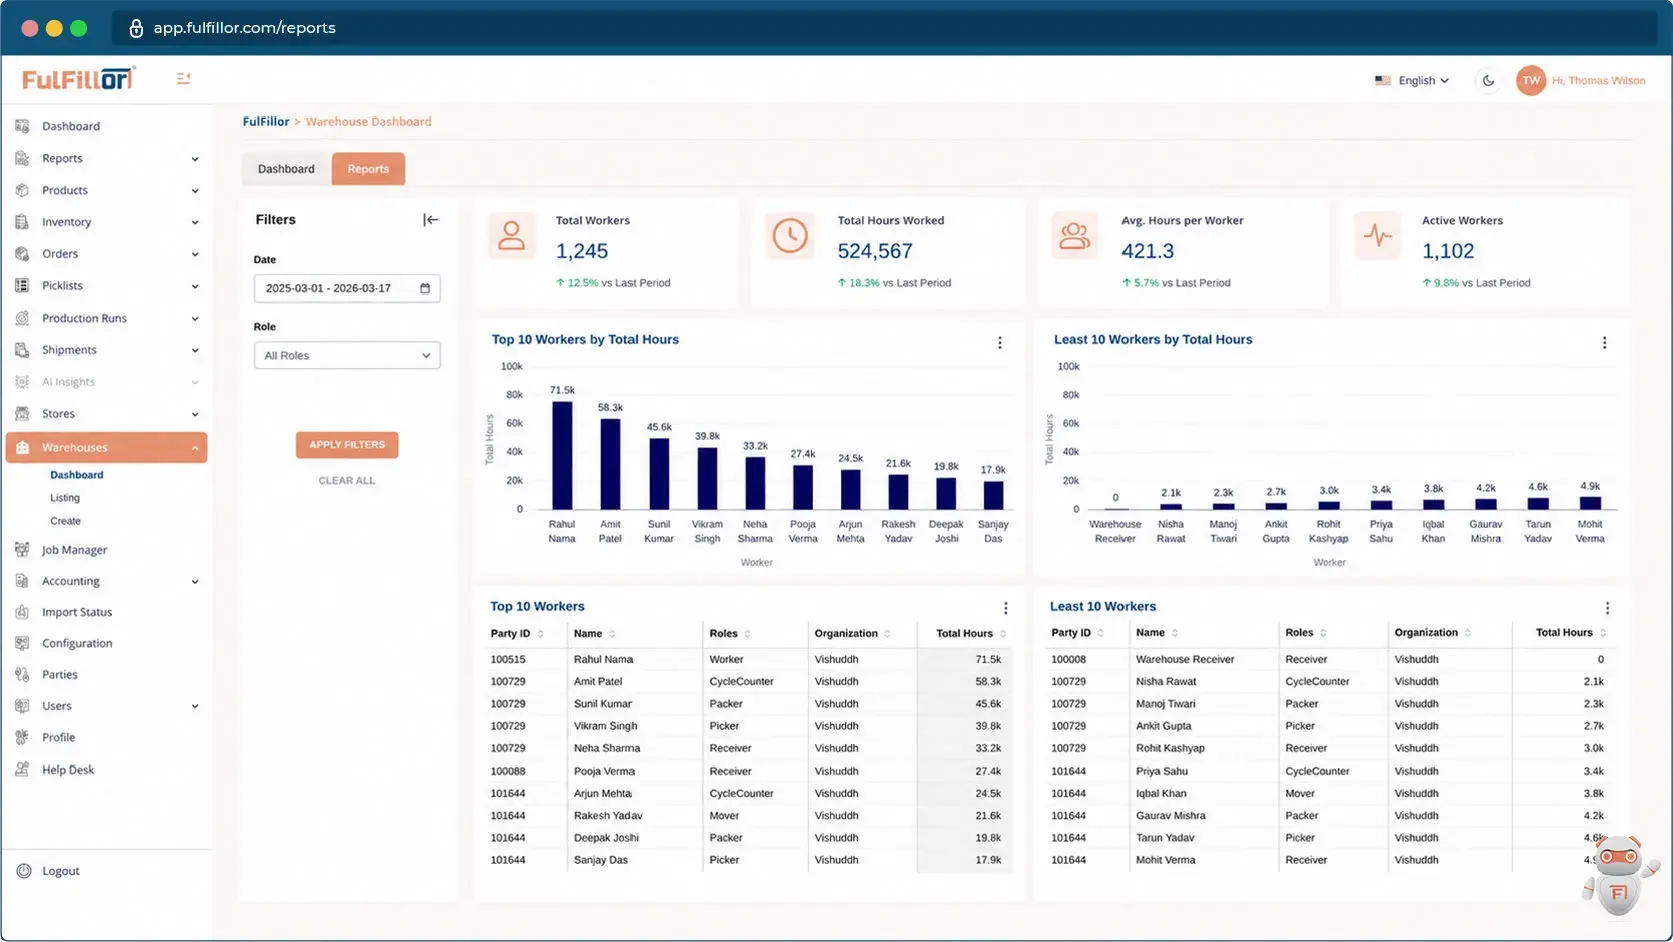
Task: Open the English language dropdown
Action: (x=1411, y=81)
